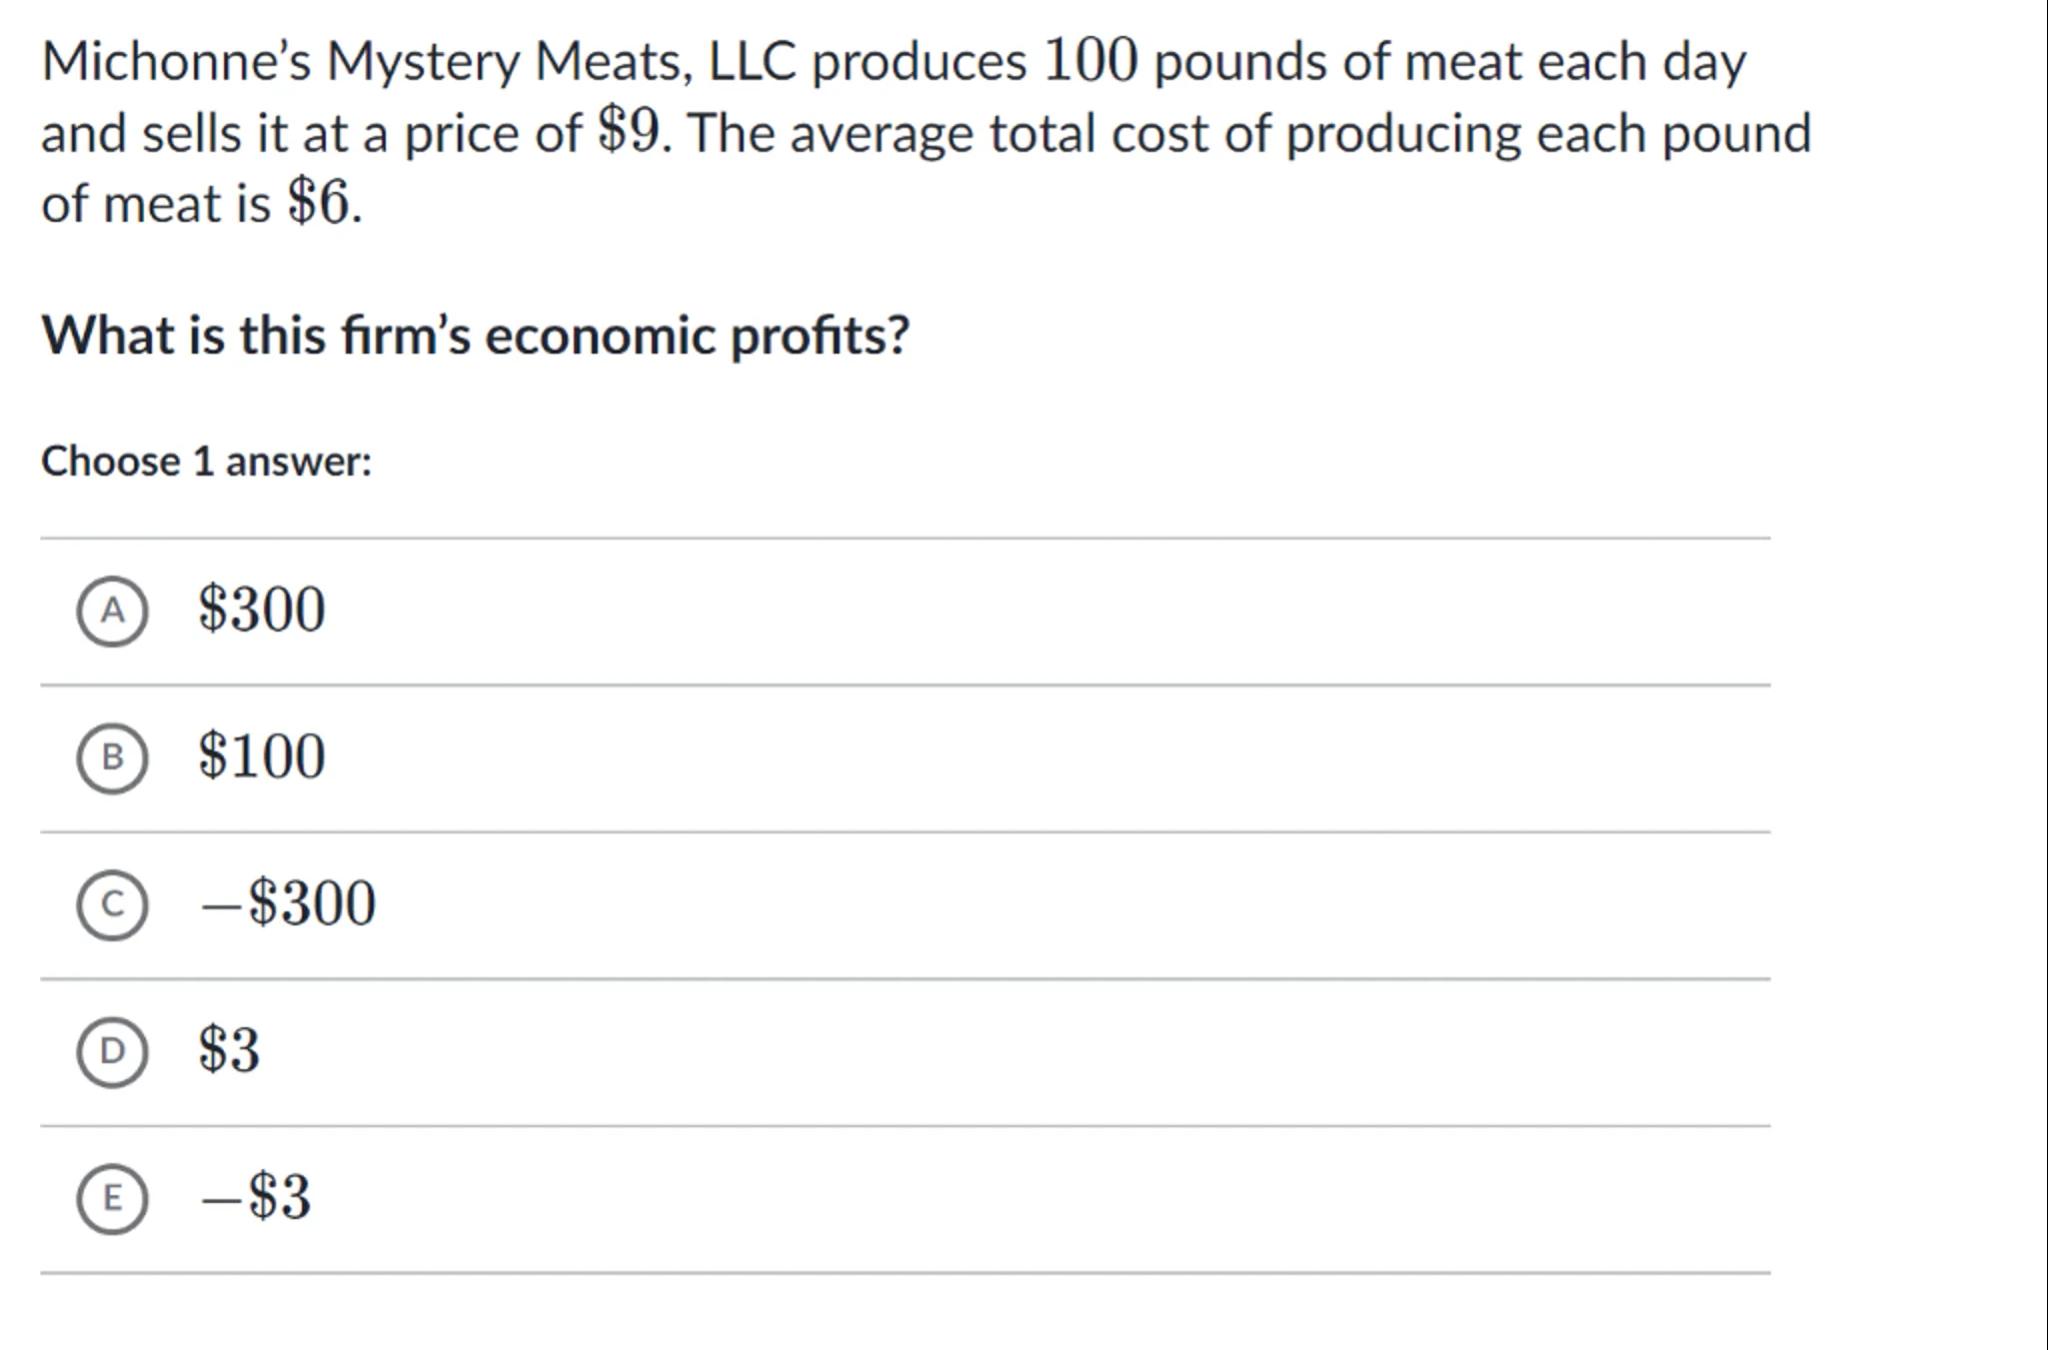This screenshot has height=1350, width=2048.
Task: Click the −$3 answer text
Action: coord(256,1196)
